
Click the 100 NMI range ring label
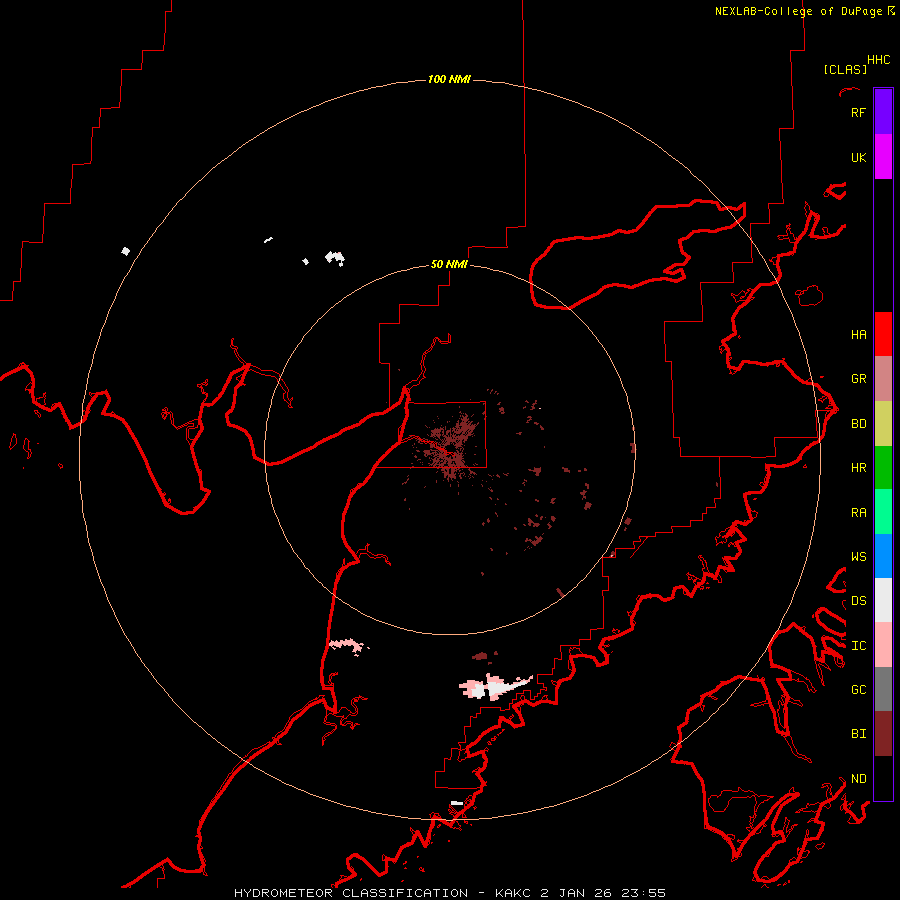(x=449, y=79)
